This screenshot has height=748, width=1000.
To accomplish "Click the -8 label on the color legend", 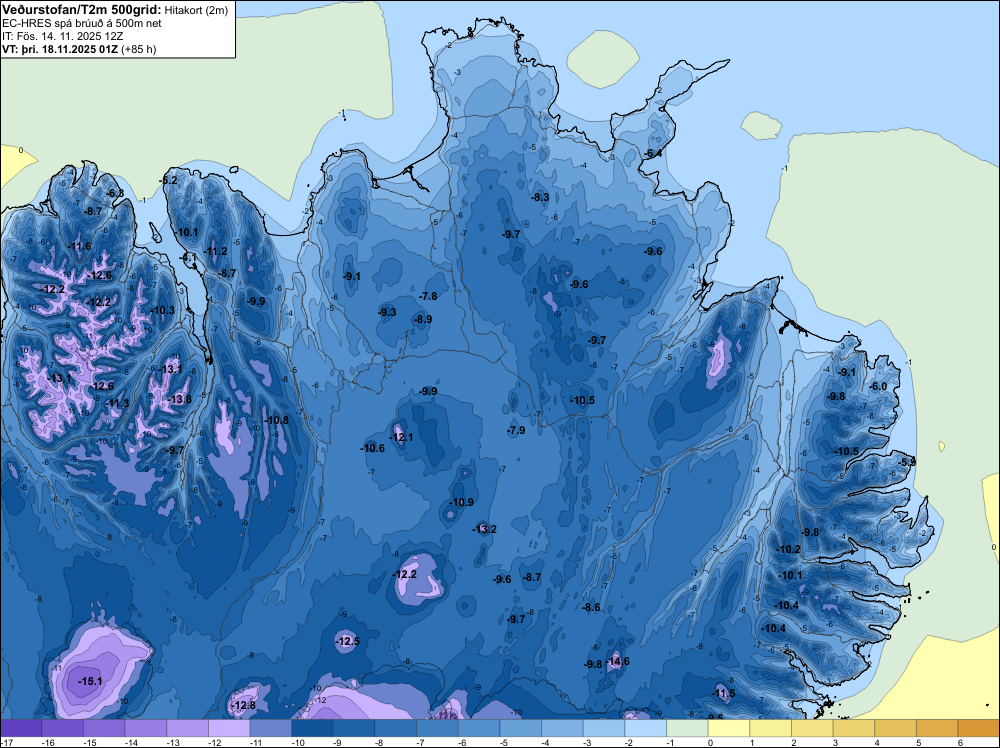I will pyautogui.click(x=379, y=742).
